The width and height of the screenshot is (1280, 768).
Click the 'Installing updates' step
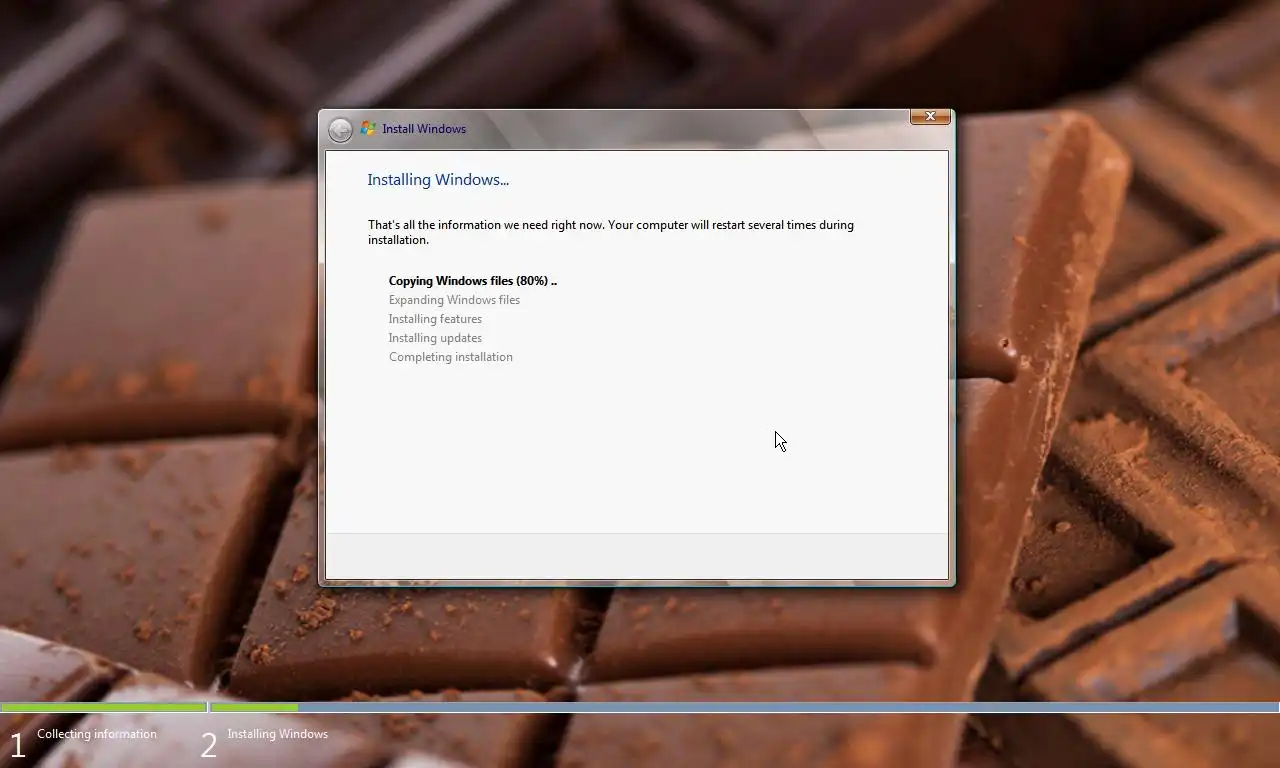click(x=435, y=338)
